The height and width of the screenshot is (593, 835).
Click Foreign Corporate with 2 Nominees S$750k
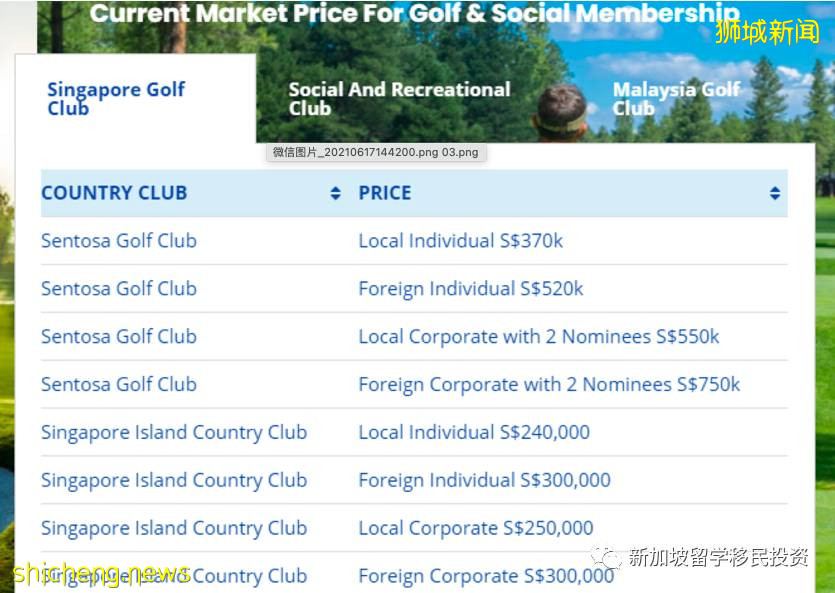pyautogui.click(x=549, y=385)
